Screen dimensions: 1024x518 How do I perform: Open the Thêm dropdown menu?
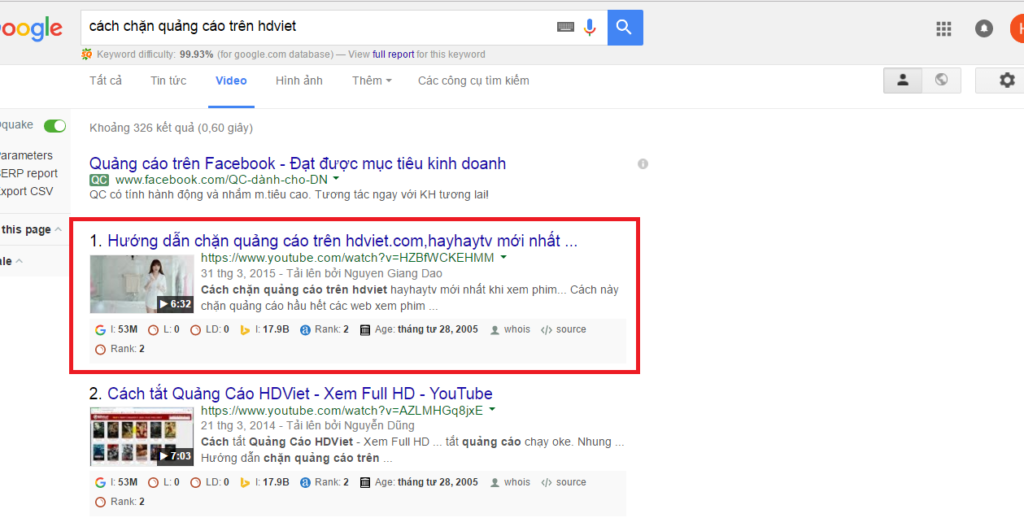pos(372,80)
